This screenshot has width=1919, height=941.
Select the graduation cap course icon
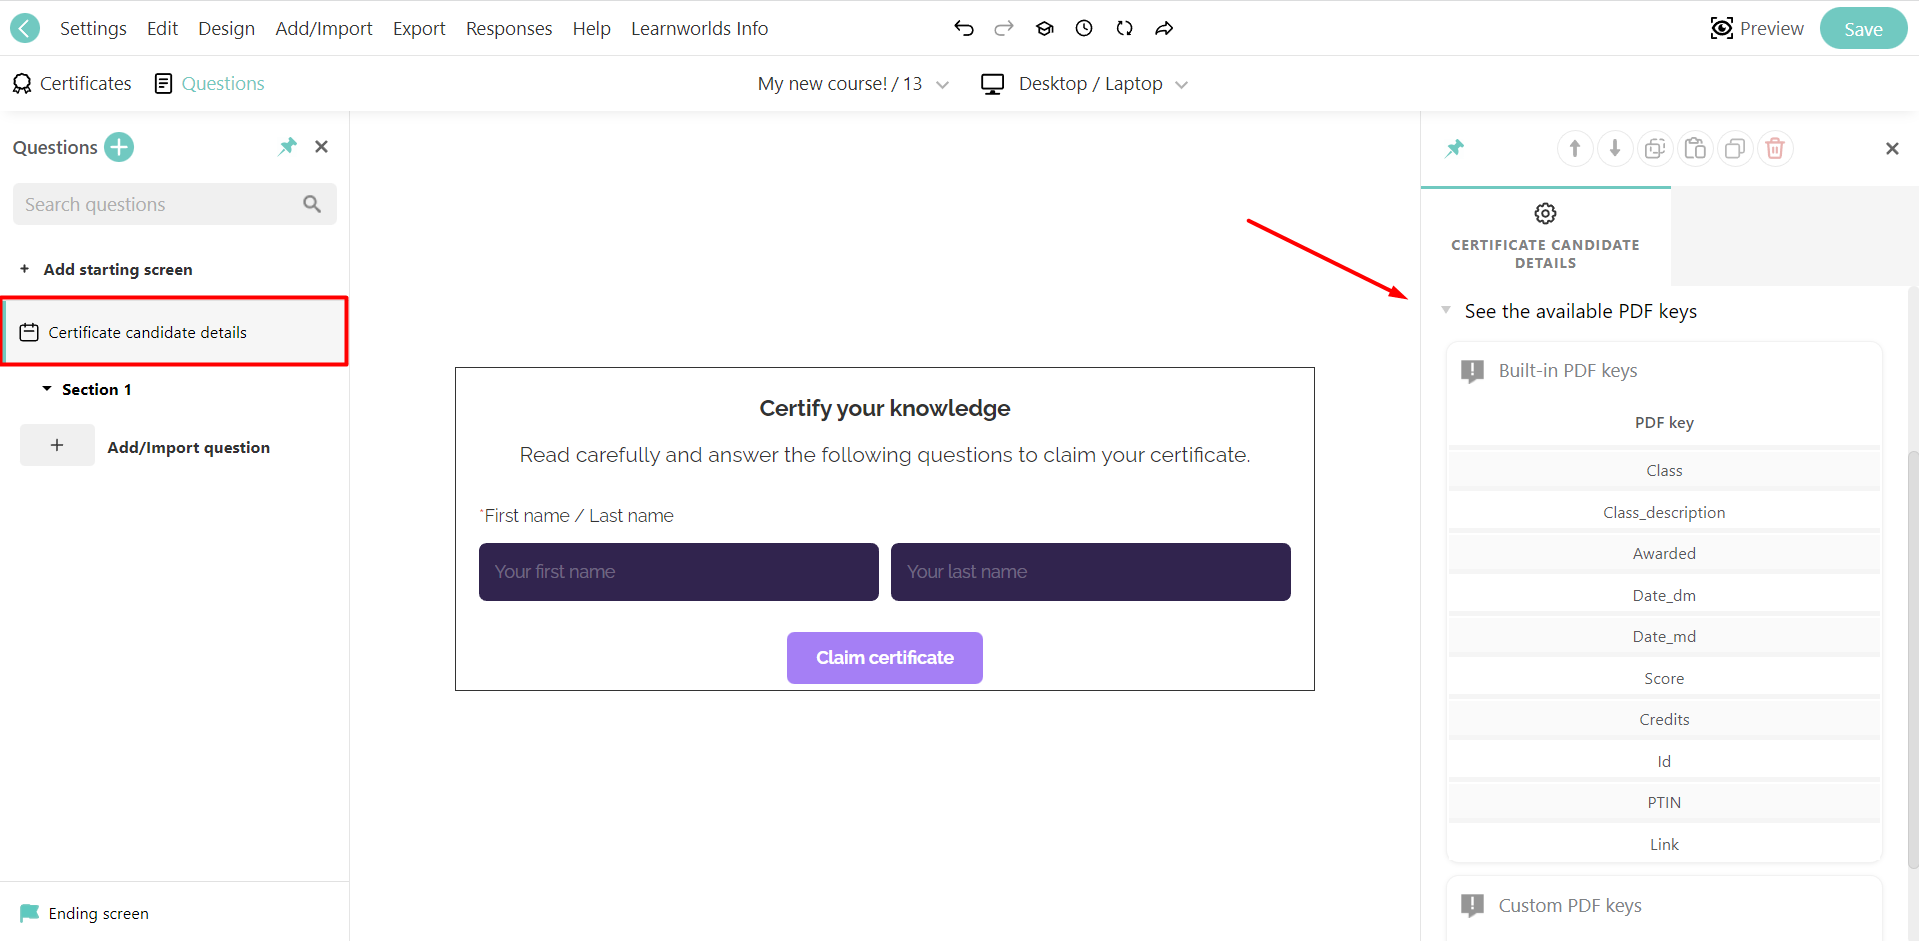point(1044,28)
